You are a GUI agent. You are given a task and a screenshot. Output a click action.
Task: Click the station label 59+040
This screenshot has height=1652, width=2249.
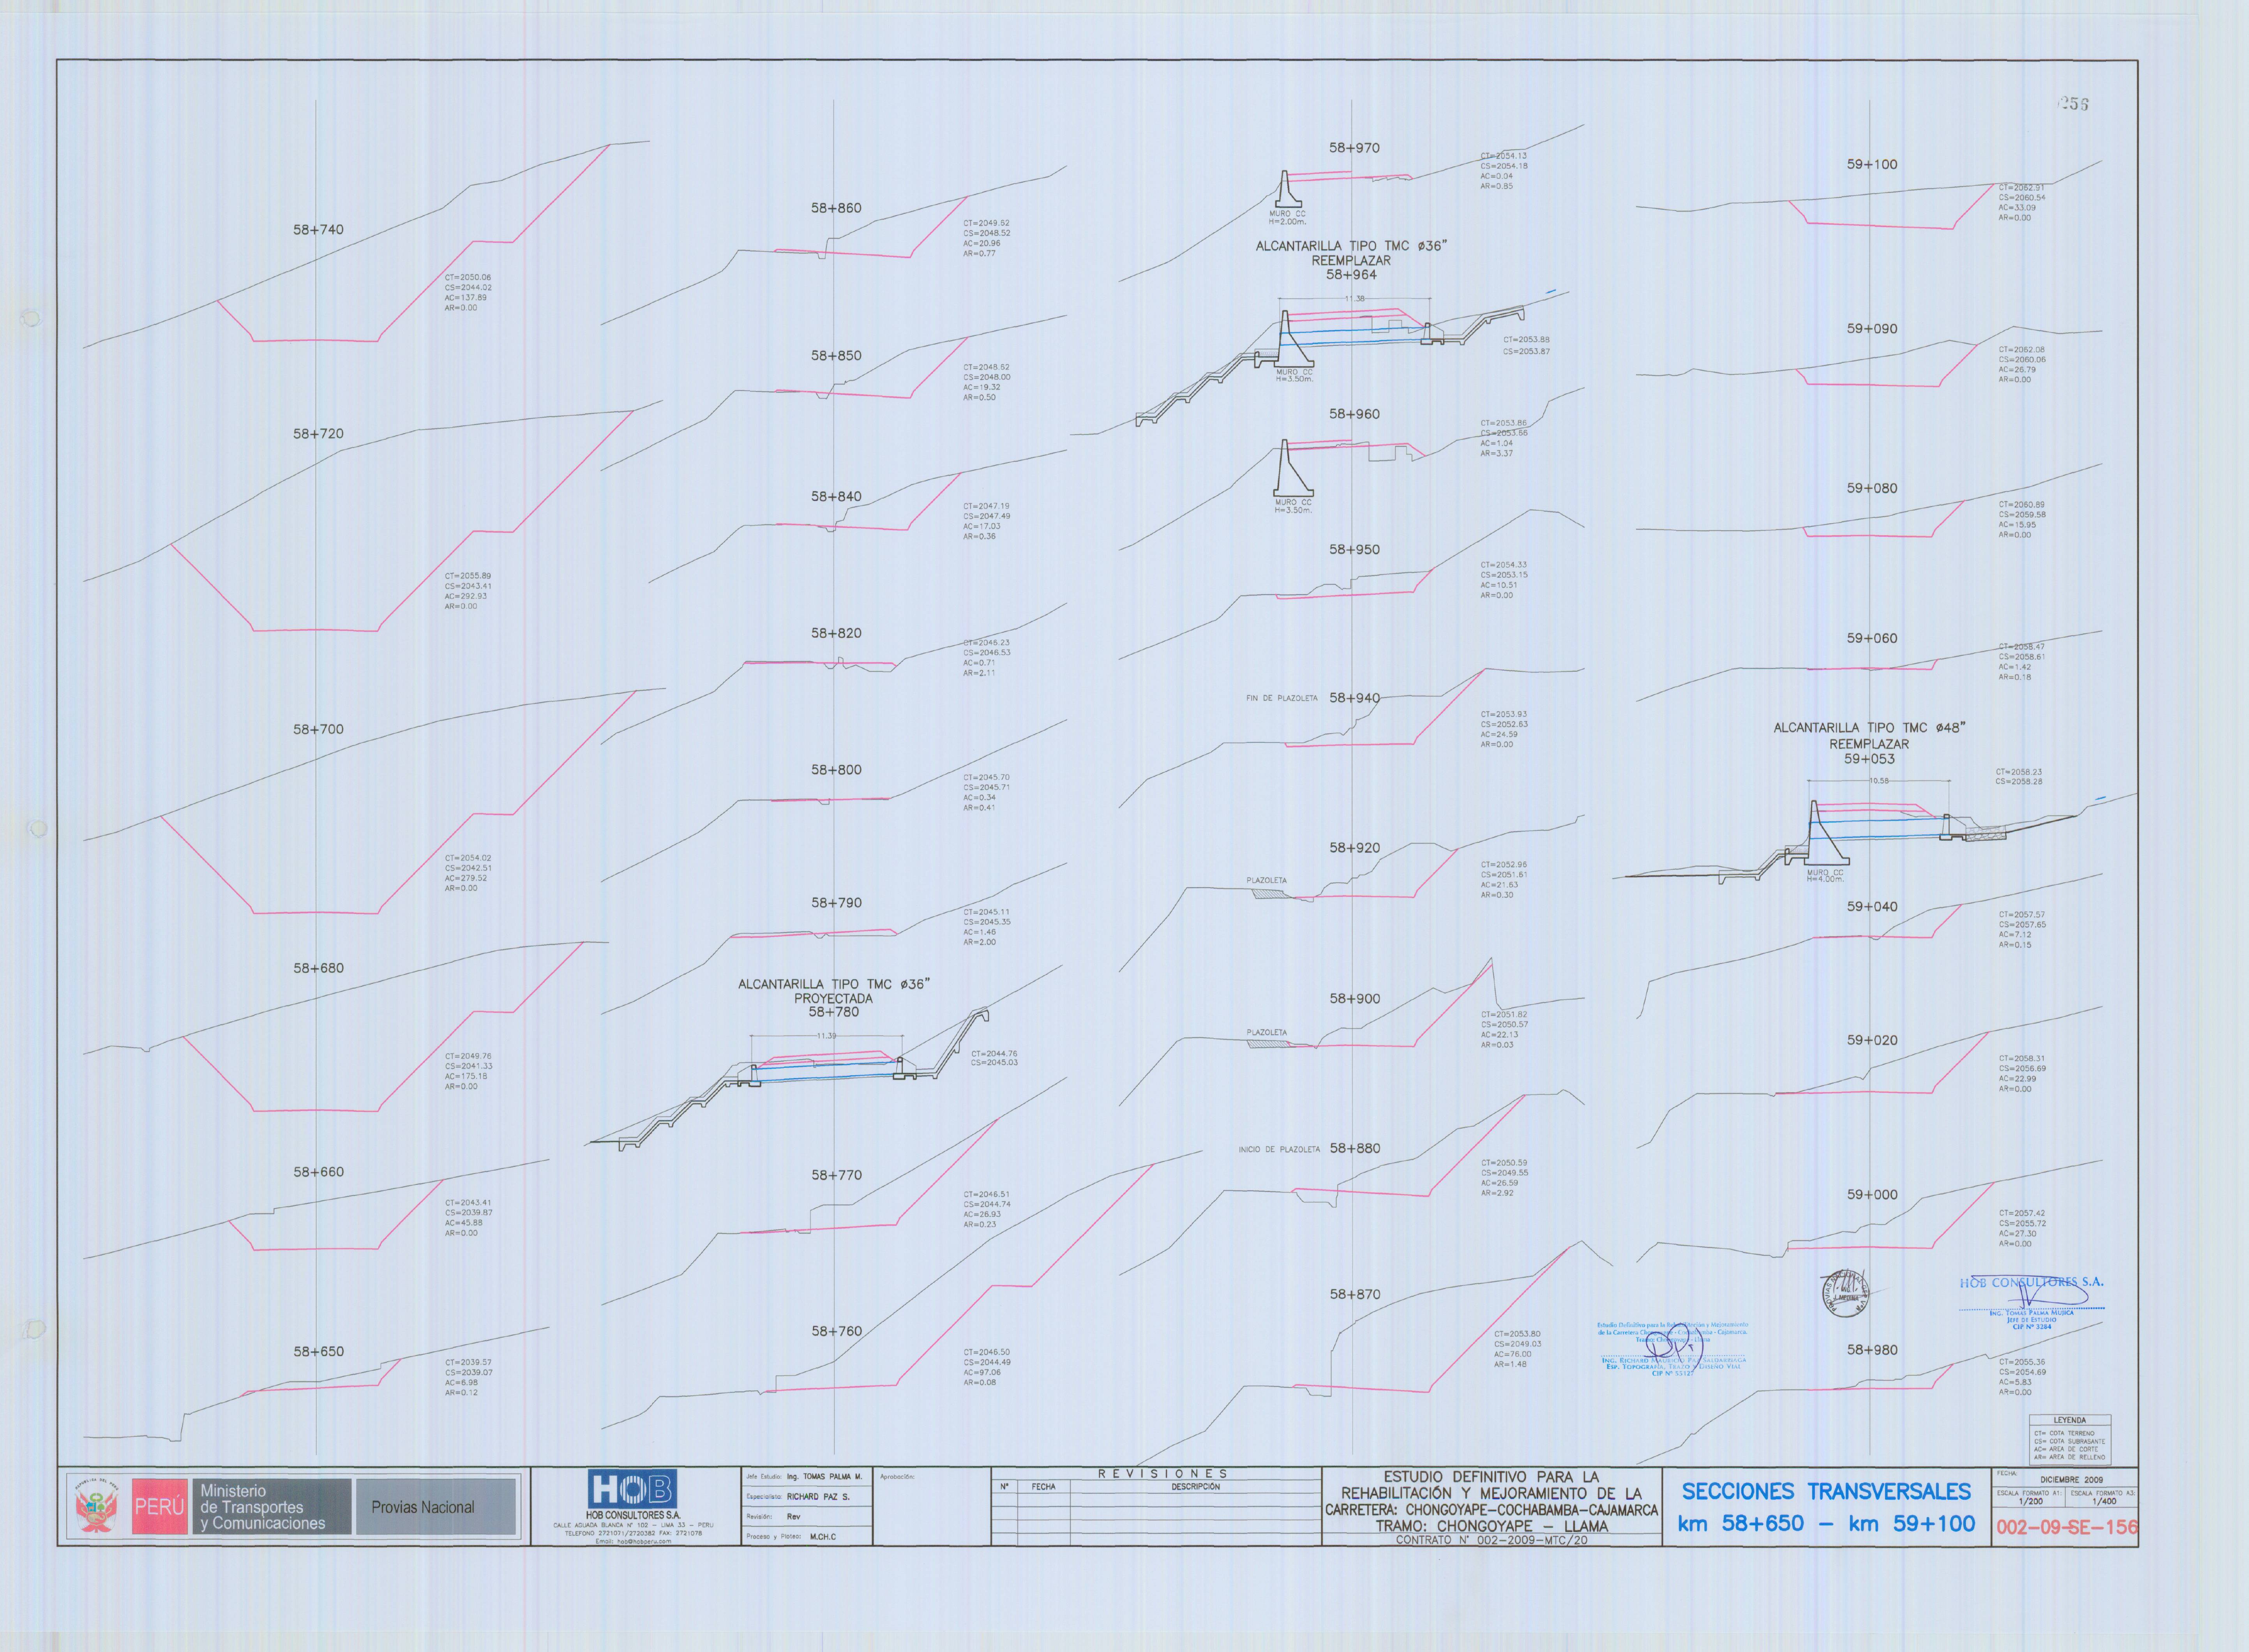click(1872, 907)
